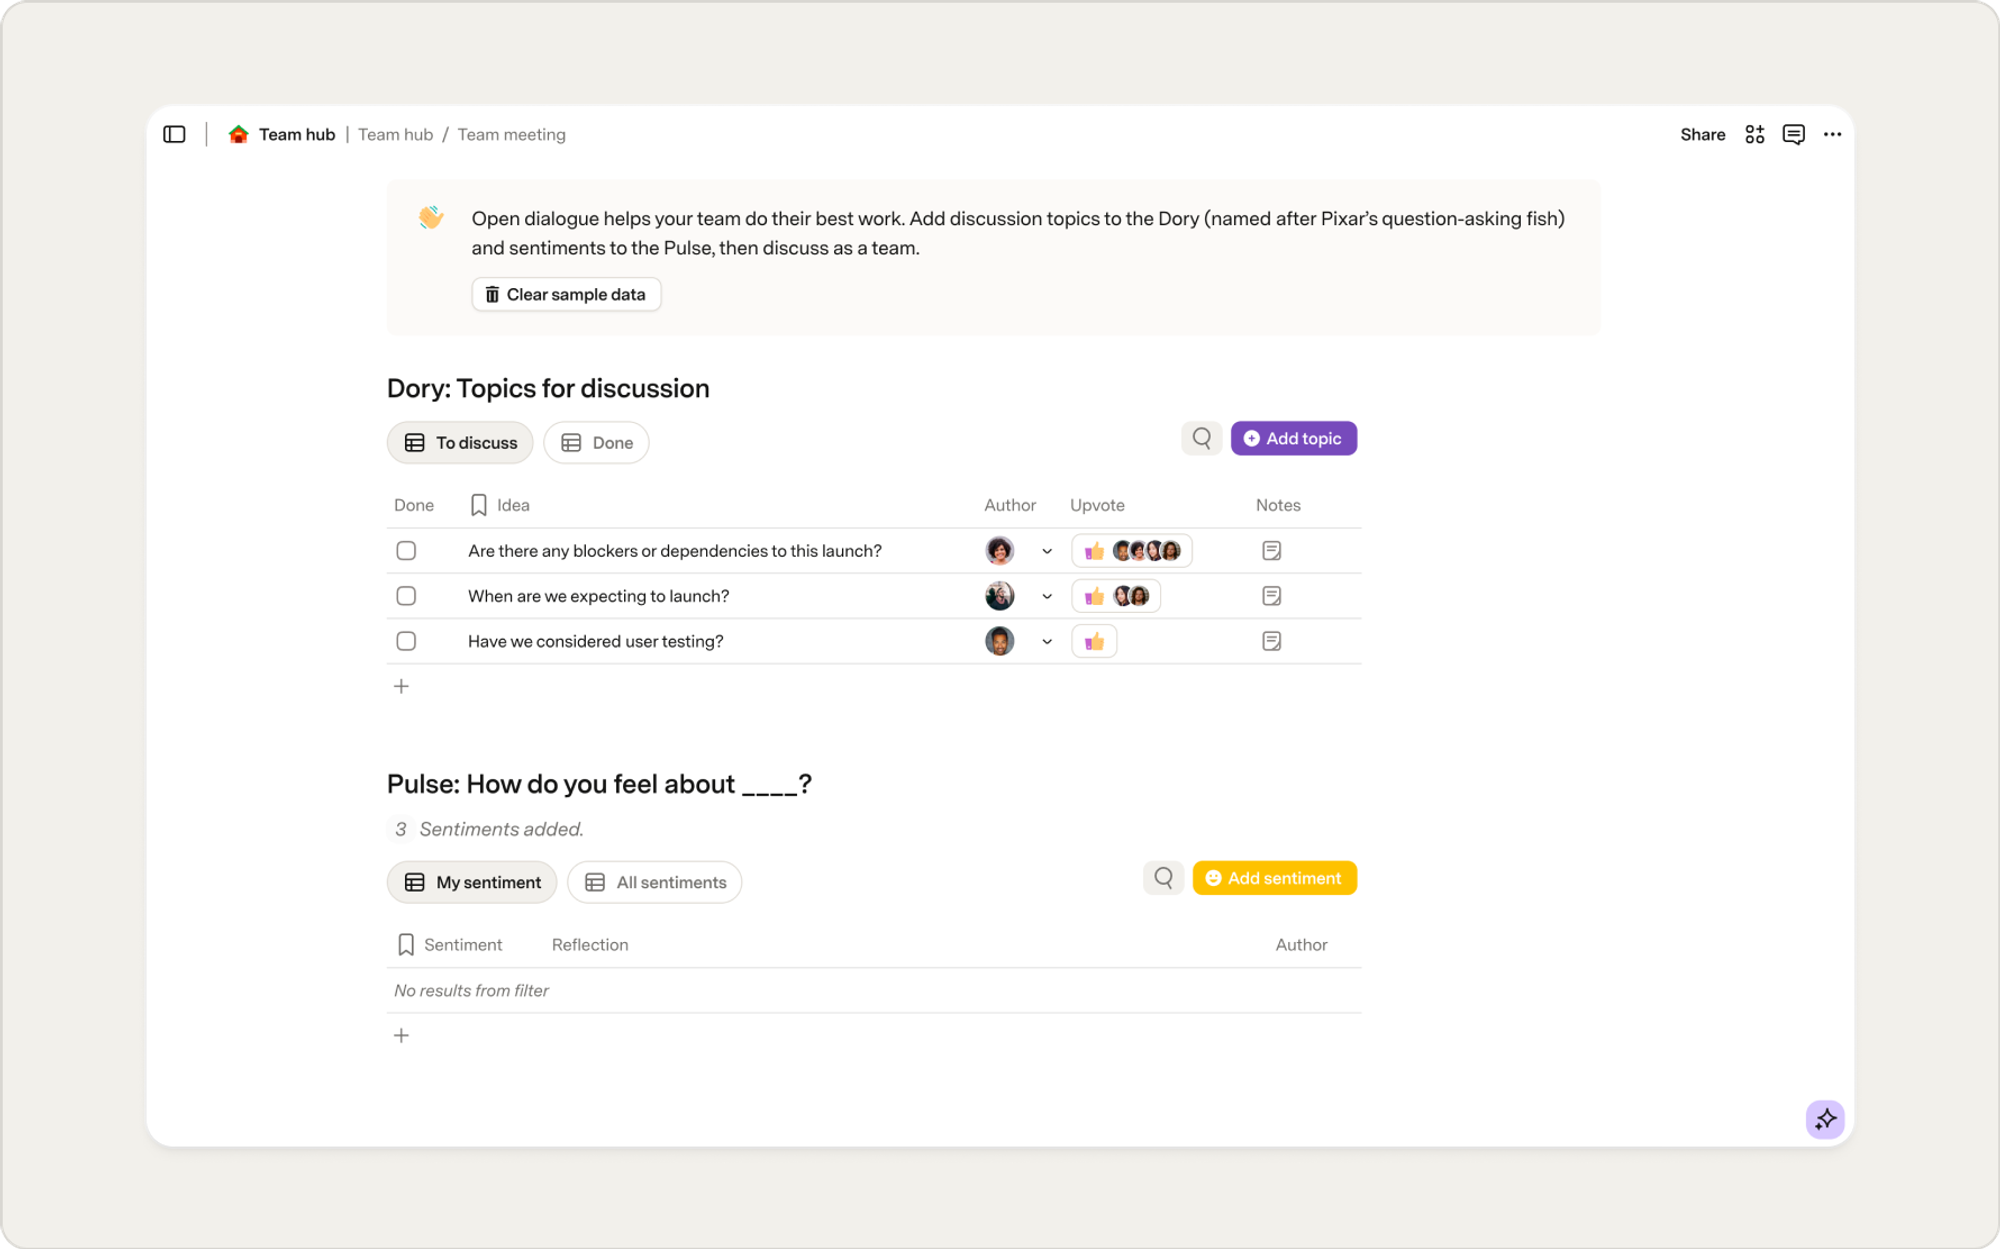Expand author dropdown for blockers question
Screen dimensions: 2000x1249
coord(1047,551)
